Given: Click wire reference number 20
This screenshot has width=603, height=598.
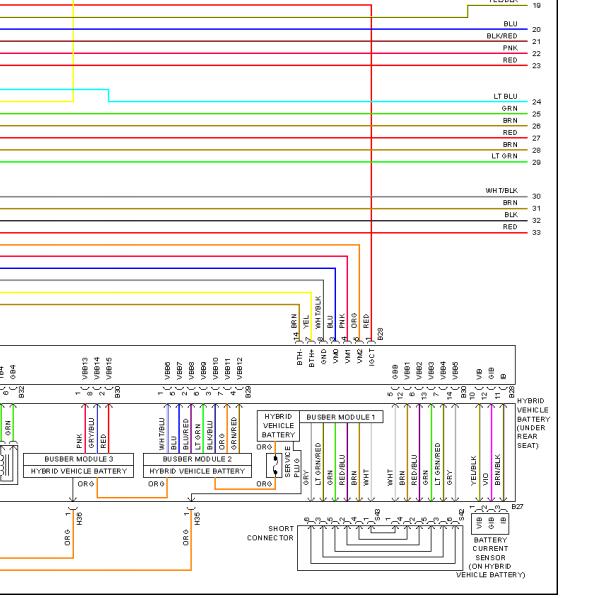Looking at the screenshot, I should coord(536,29).
